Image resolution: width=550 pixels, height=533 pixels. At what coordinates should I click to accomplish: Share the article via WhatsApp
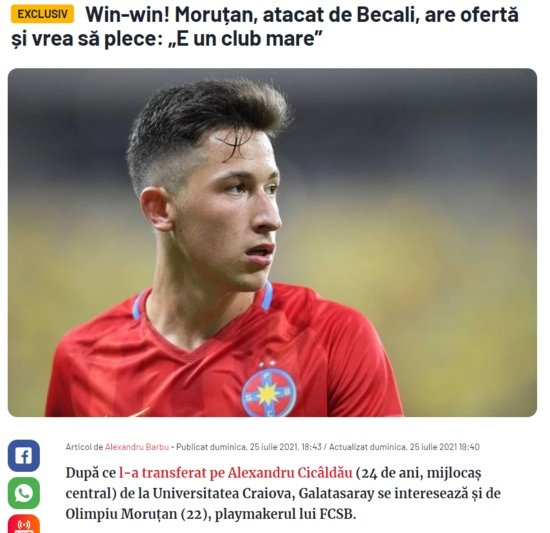click(x=24, y=493)
